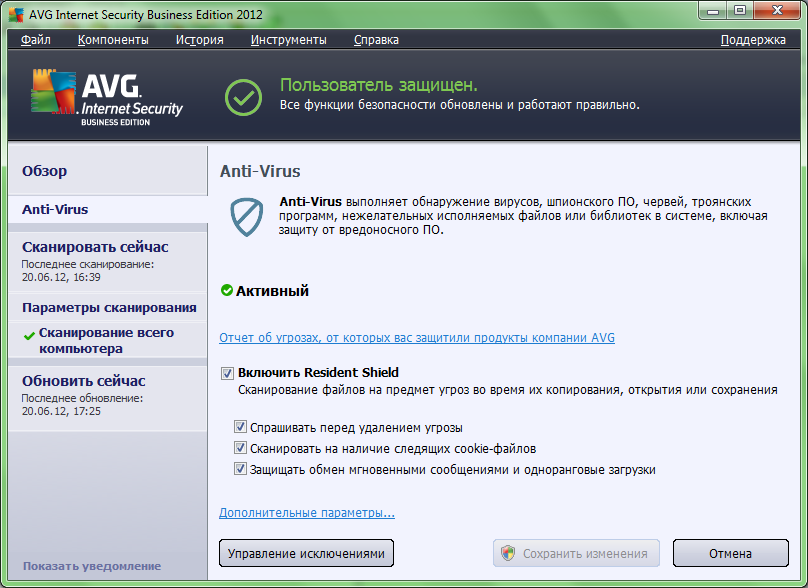808x588 pixels.
Task: Open the Файл menu
Action: tap(36, 40)
